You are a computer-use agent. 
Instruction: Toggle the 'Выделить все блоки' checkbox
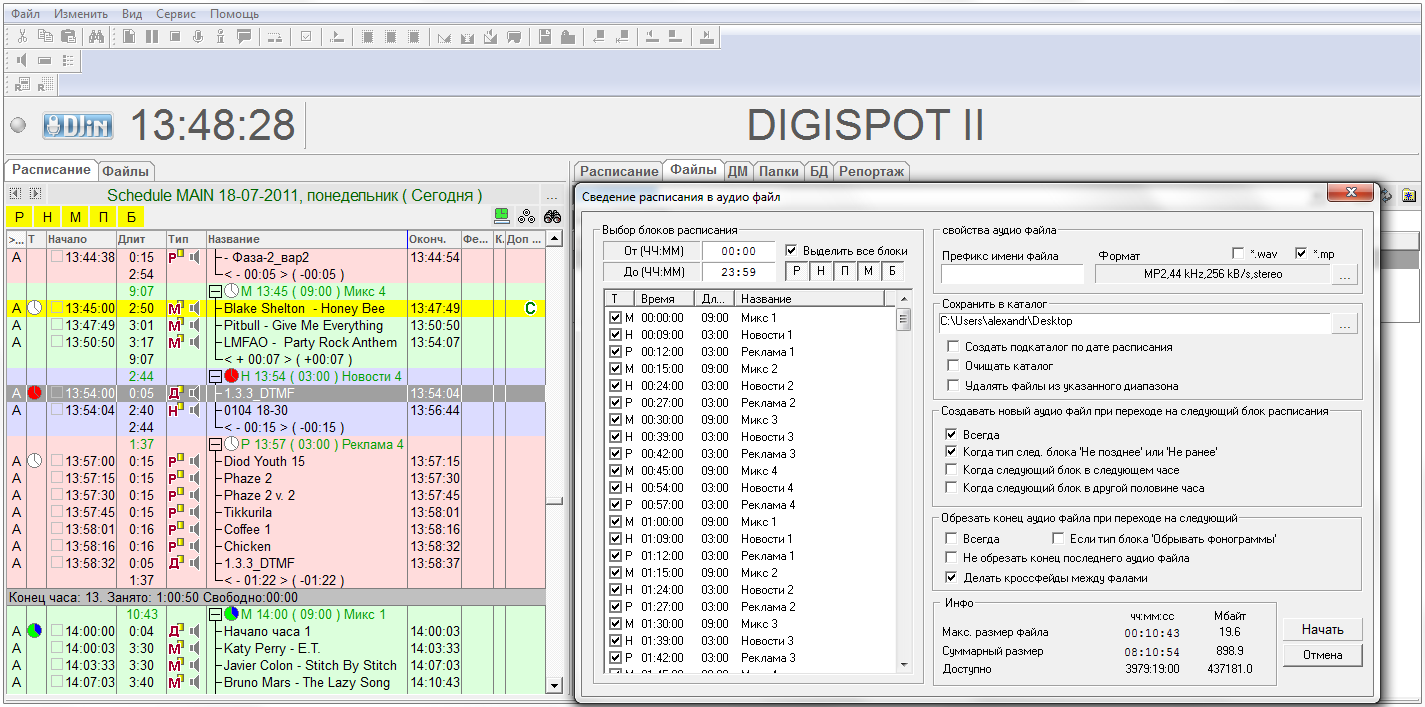[x=792, y=250]
